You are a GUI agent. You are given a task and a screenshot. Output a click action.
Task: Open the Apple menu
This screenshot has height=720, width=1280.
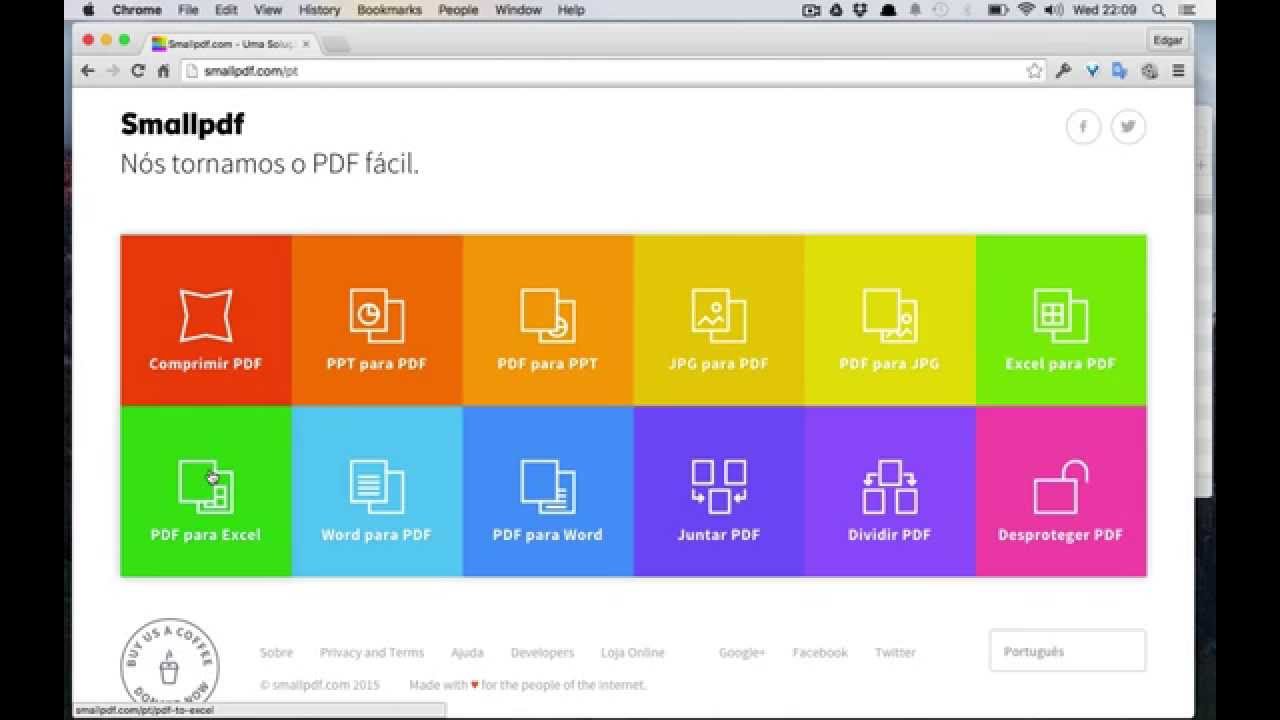(x=88, y=10)
